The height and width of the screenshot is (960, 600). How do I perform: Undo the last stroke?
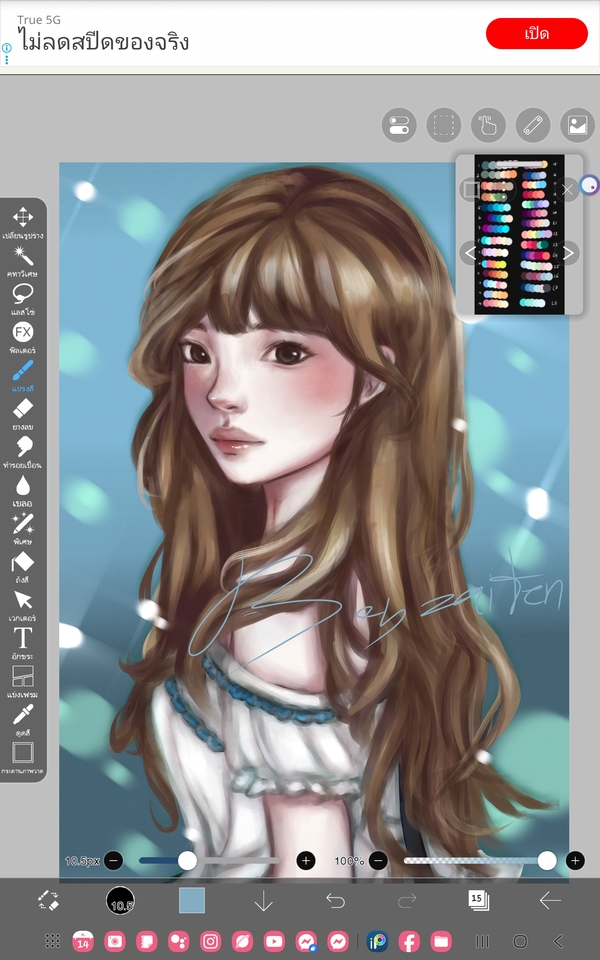click(336, 901)
